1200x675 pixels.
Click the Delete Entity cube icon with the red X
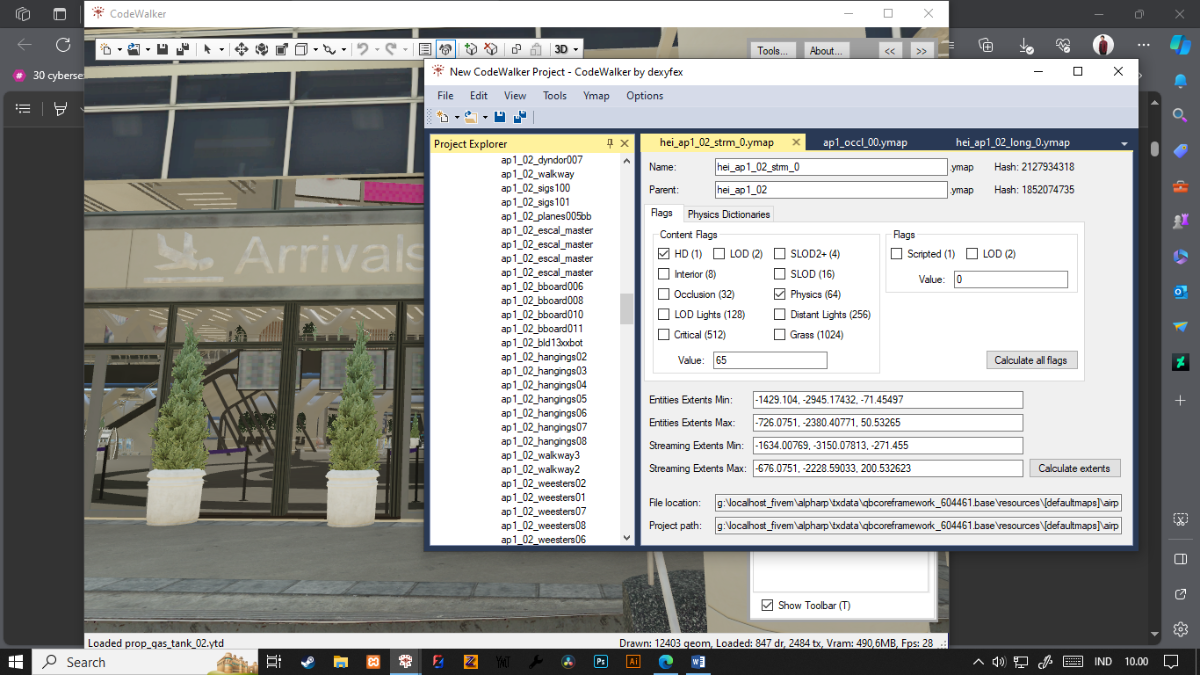click(x=491, y=49)
